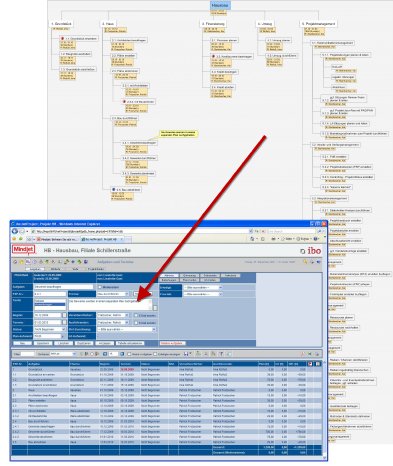Open the wide Bitte auswählen dropdown under Ausführender
The image size is (393, 466).
coord(126,329)
